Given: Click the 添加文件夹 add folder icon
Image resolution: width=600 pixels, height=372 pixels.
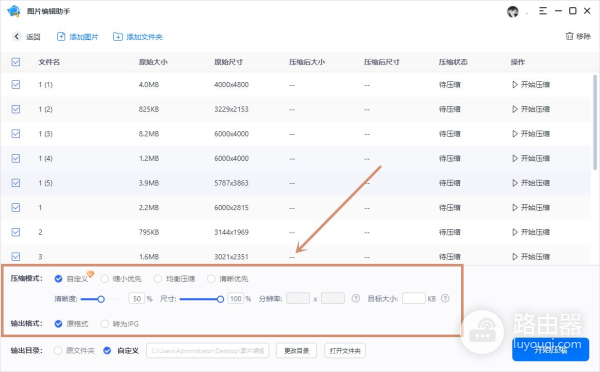Looking at the screenshot, I should click(117, 37).
